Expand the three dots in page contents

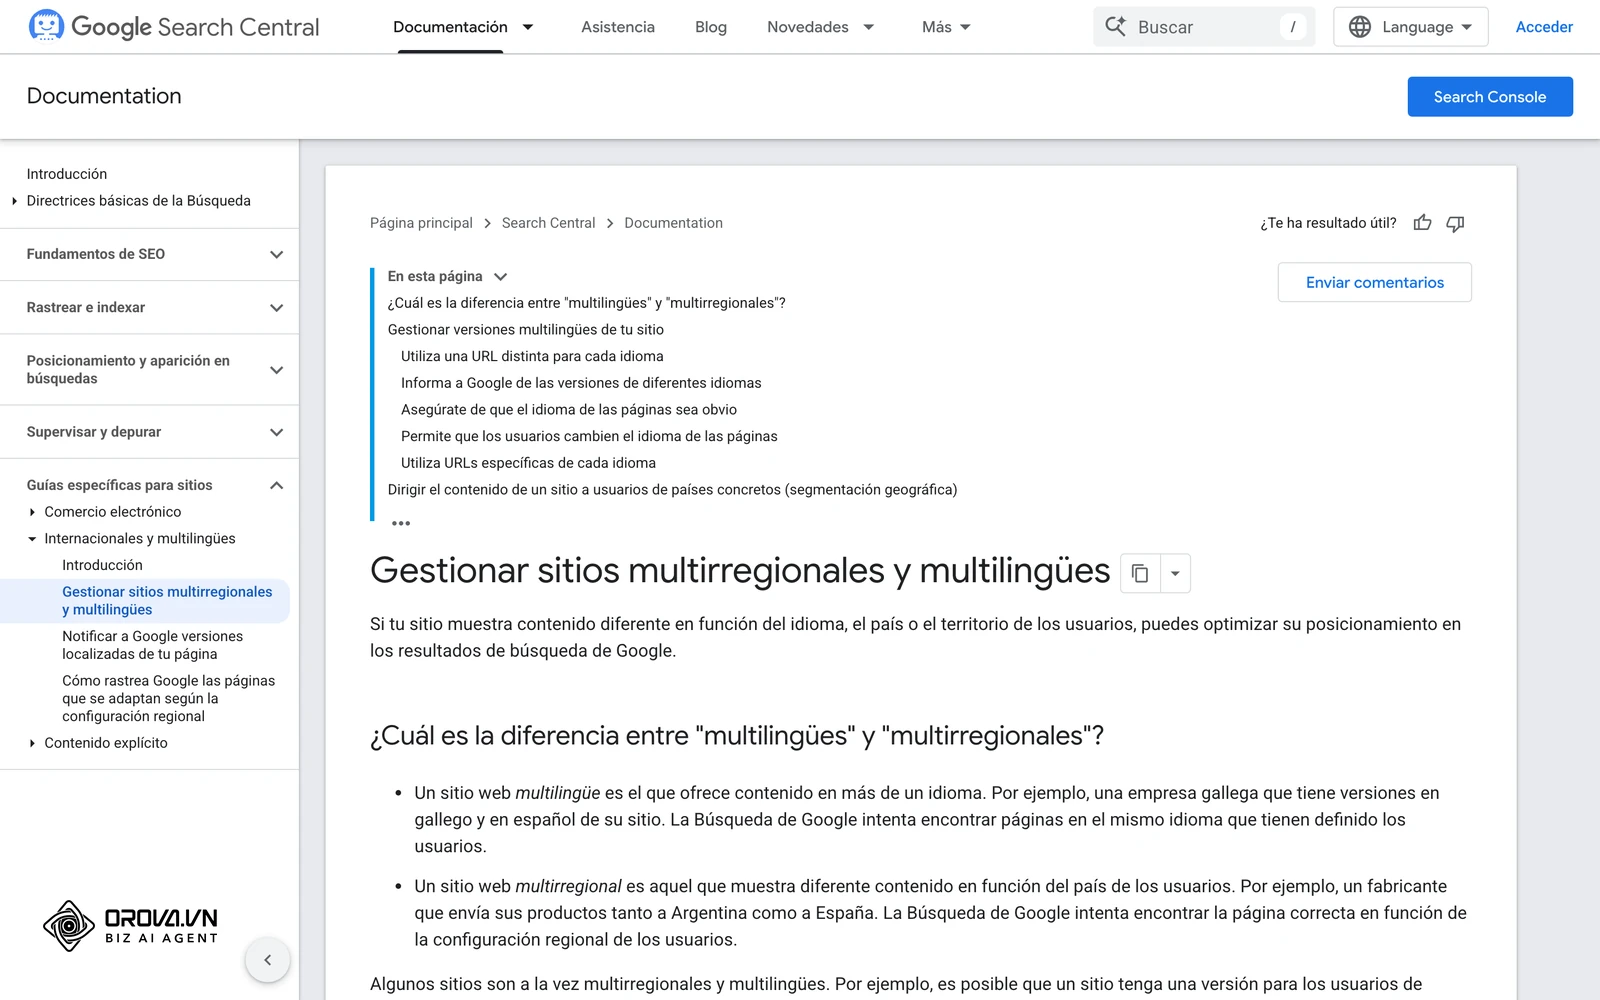coord(401,523)
